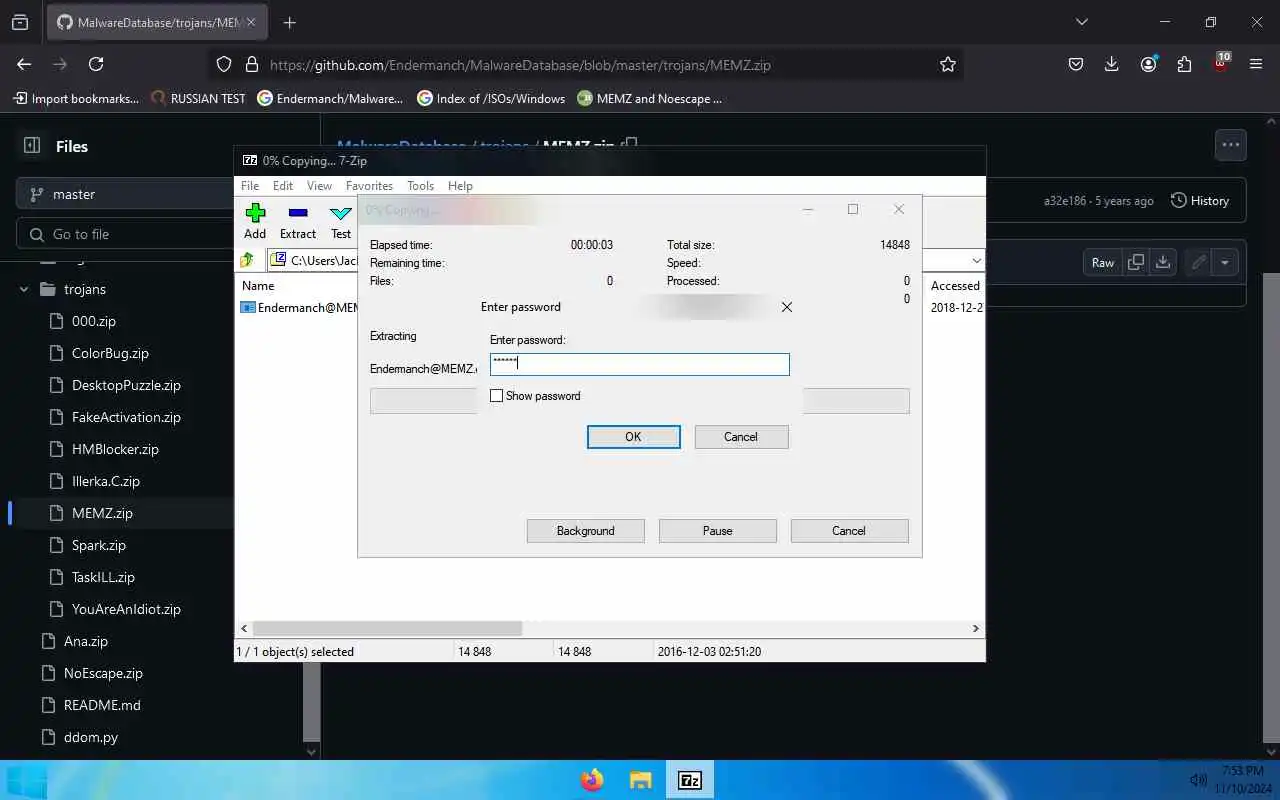Close the Enter password dialog
This screenshot has height=800, width=1280.
[787, 307]
